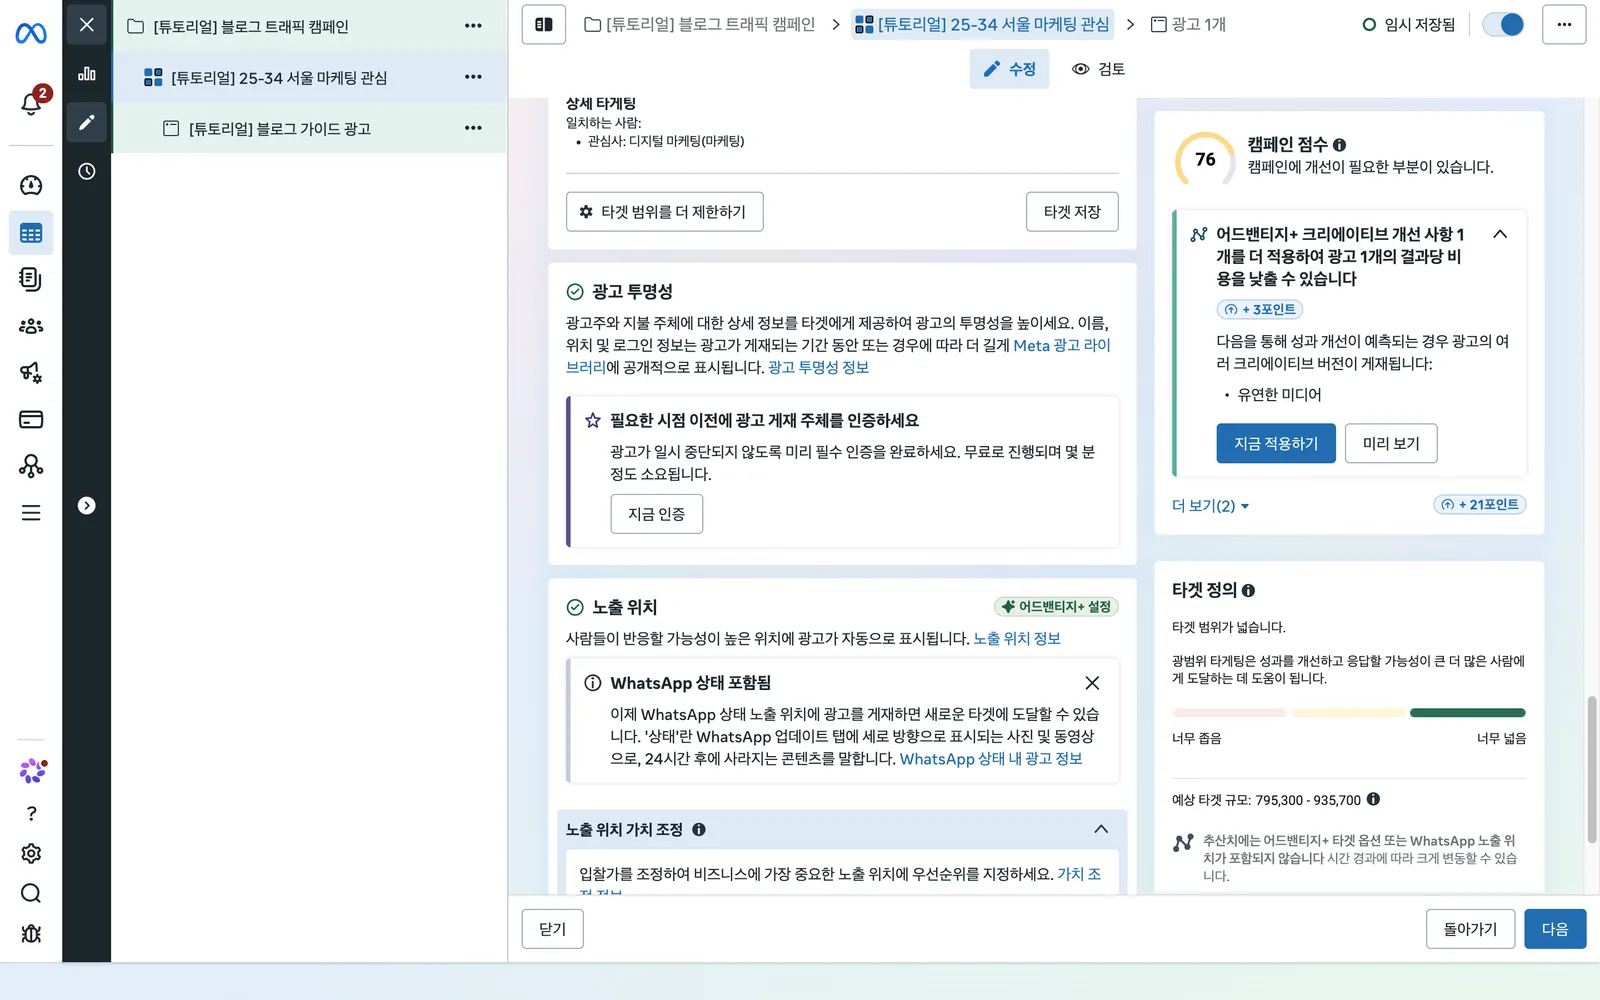This screenshot has width=1600, height=1000.
Task: Open notifications bell with badge
Action: [x=32, y=101]
